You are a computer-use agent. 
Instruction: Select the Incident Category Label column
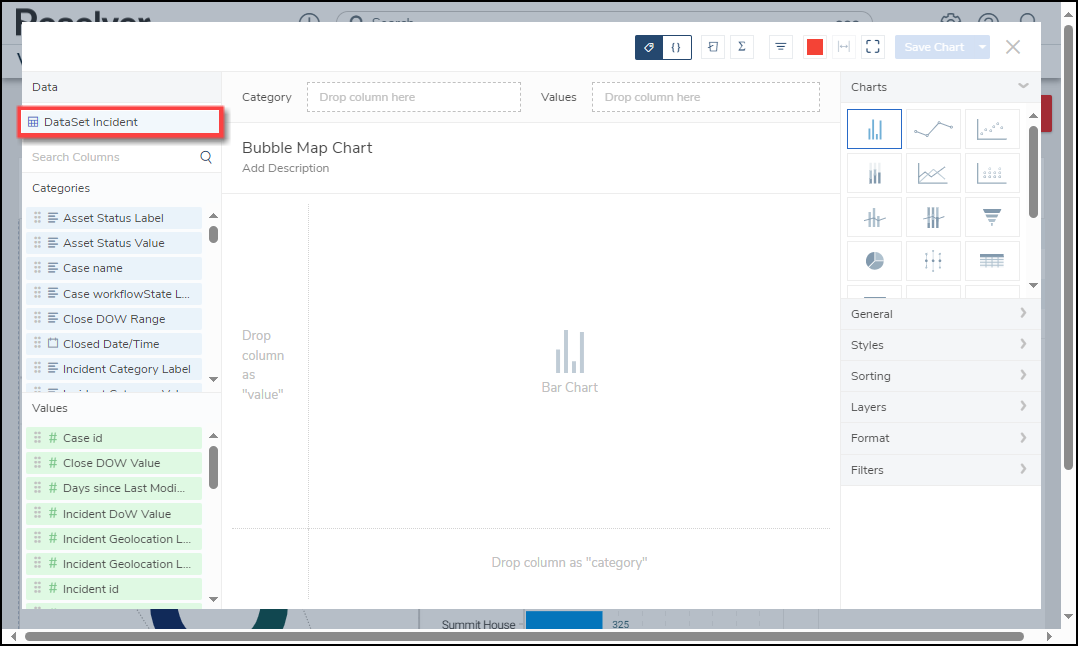(114, 369)
